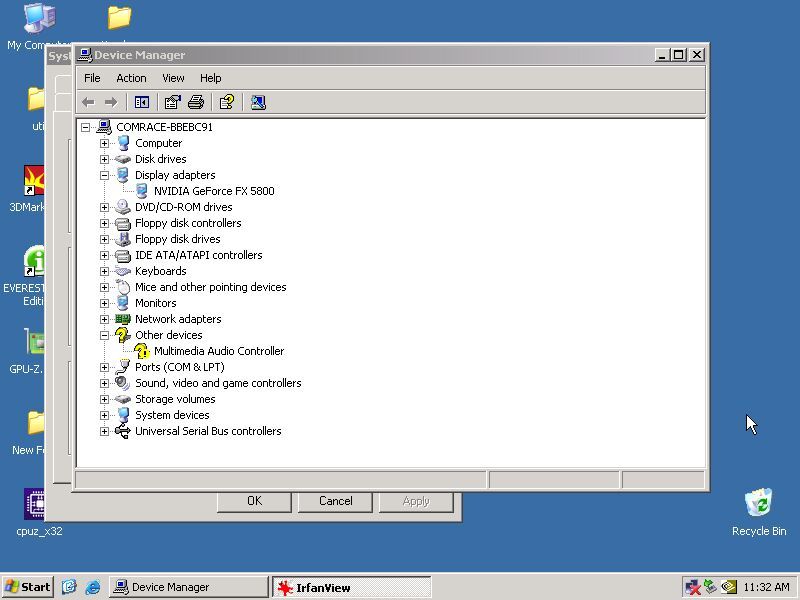Screen dimensions: 800x600
Task: Open the Help menu
Action: [210, 78]
